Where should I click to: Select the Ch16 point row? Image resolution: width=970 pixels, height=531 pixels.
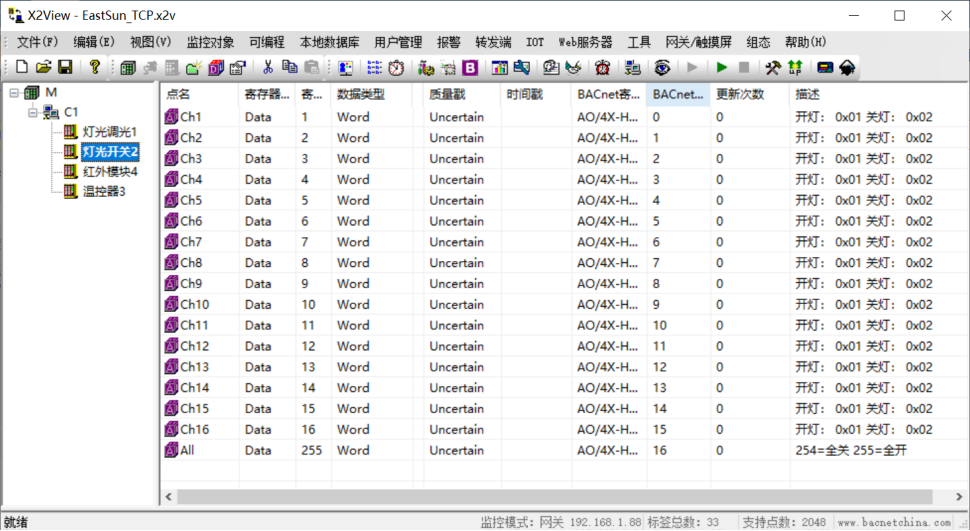click(564, 430)
